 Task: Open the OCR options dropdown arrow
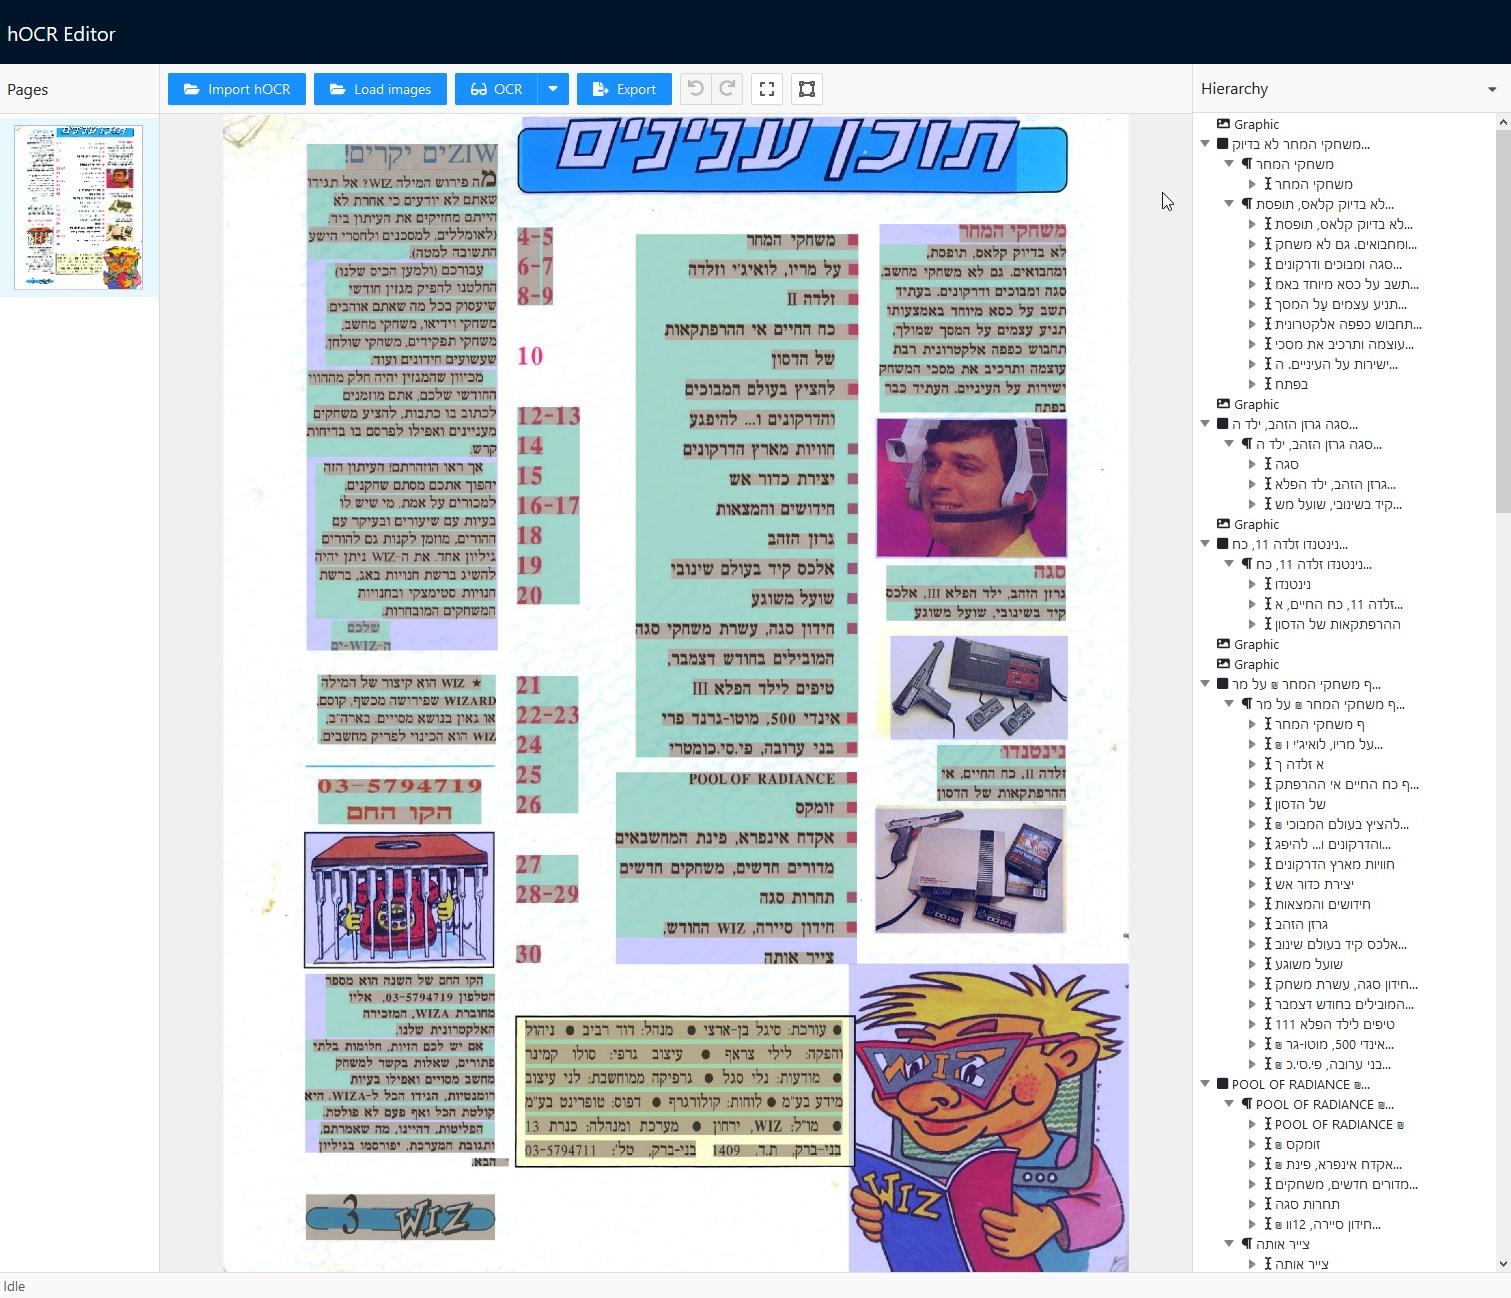pos(553,89)
